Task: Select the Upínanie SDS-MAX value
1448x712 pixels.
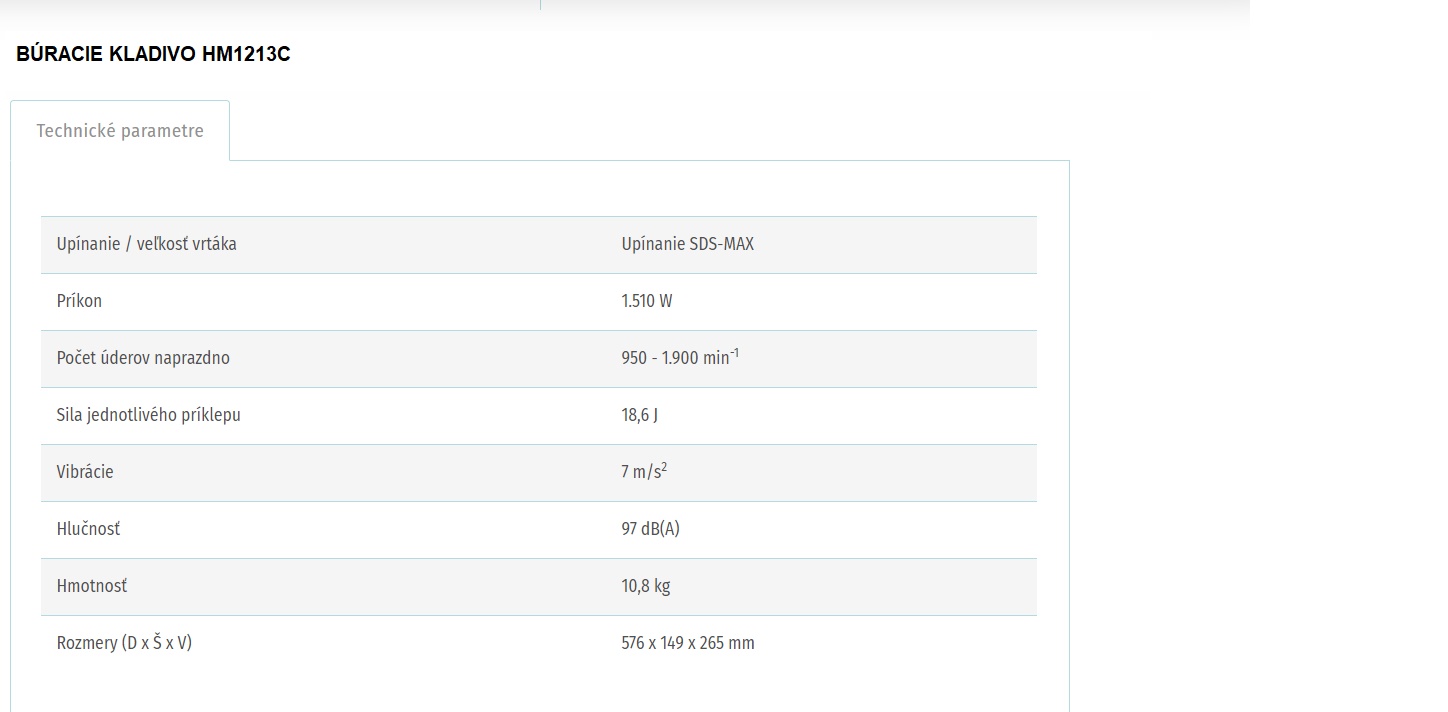Action: [x=687, y=244]
